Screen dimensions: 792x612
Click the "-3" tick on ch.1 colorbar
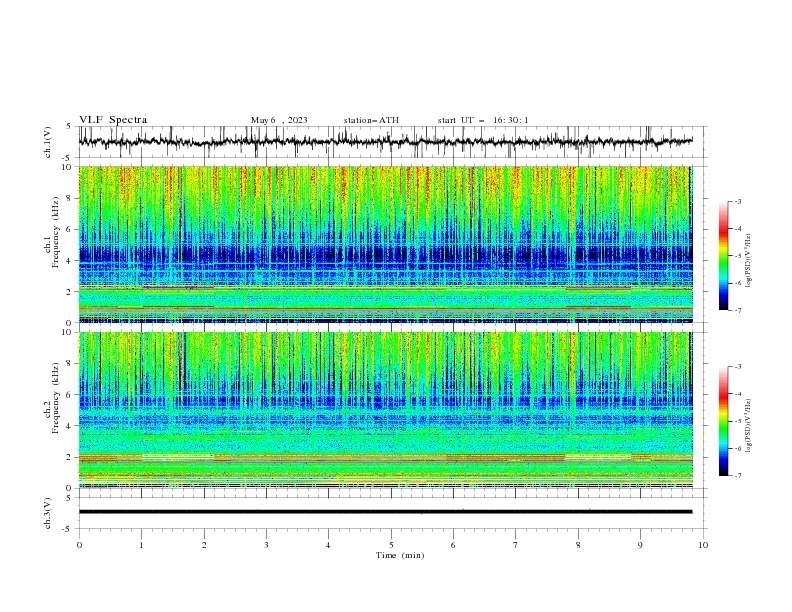(x=738, y=201)
